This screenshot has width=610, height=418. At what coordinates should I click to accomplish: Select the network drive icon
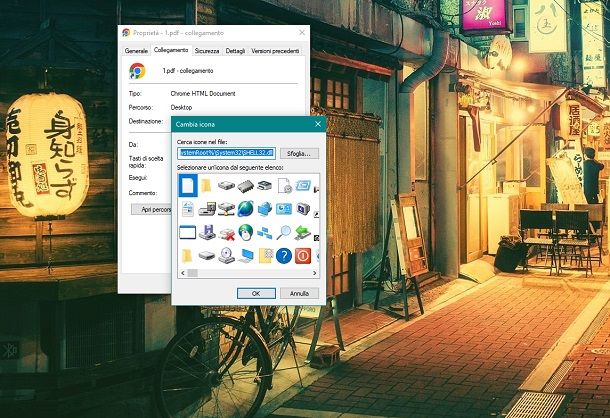(226, 209)
